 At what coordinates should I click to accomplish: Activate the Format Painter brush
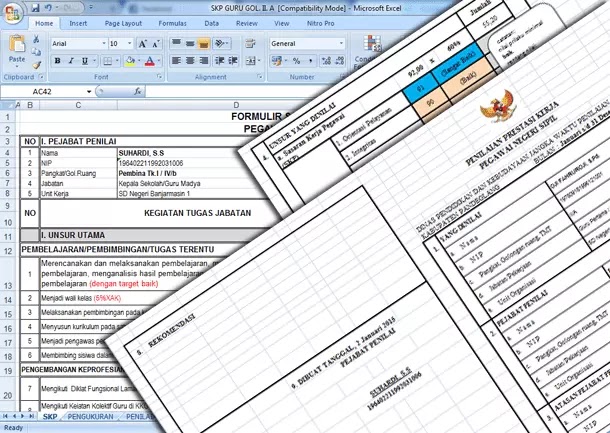click(x=36, y=65)
